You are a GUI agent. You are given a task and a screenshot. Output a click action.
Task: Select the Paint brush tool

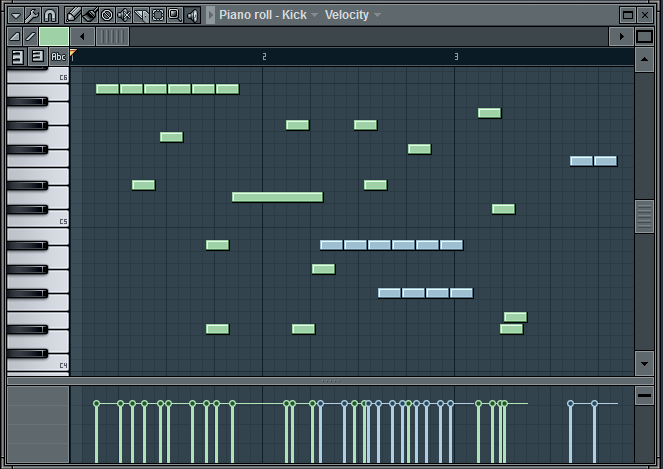coord(90,15)
